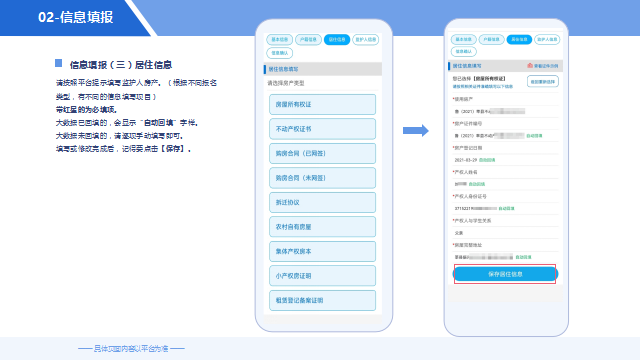Open the 产权人与学生关系 value selector
The width and height of the screenshot is (640, 360).
(x=505, y=233)
